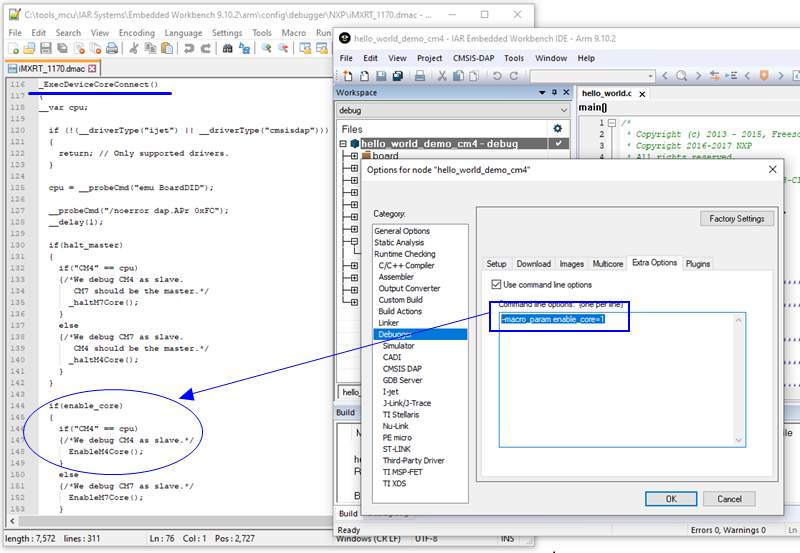This screenshot has width=800, height=553.
Task: Open CMSIS-DAP menu in IAR Workbench
Action: tap(473, 58)
